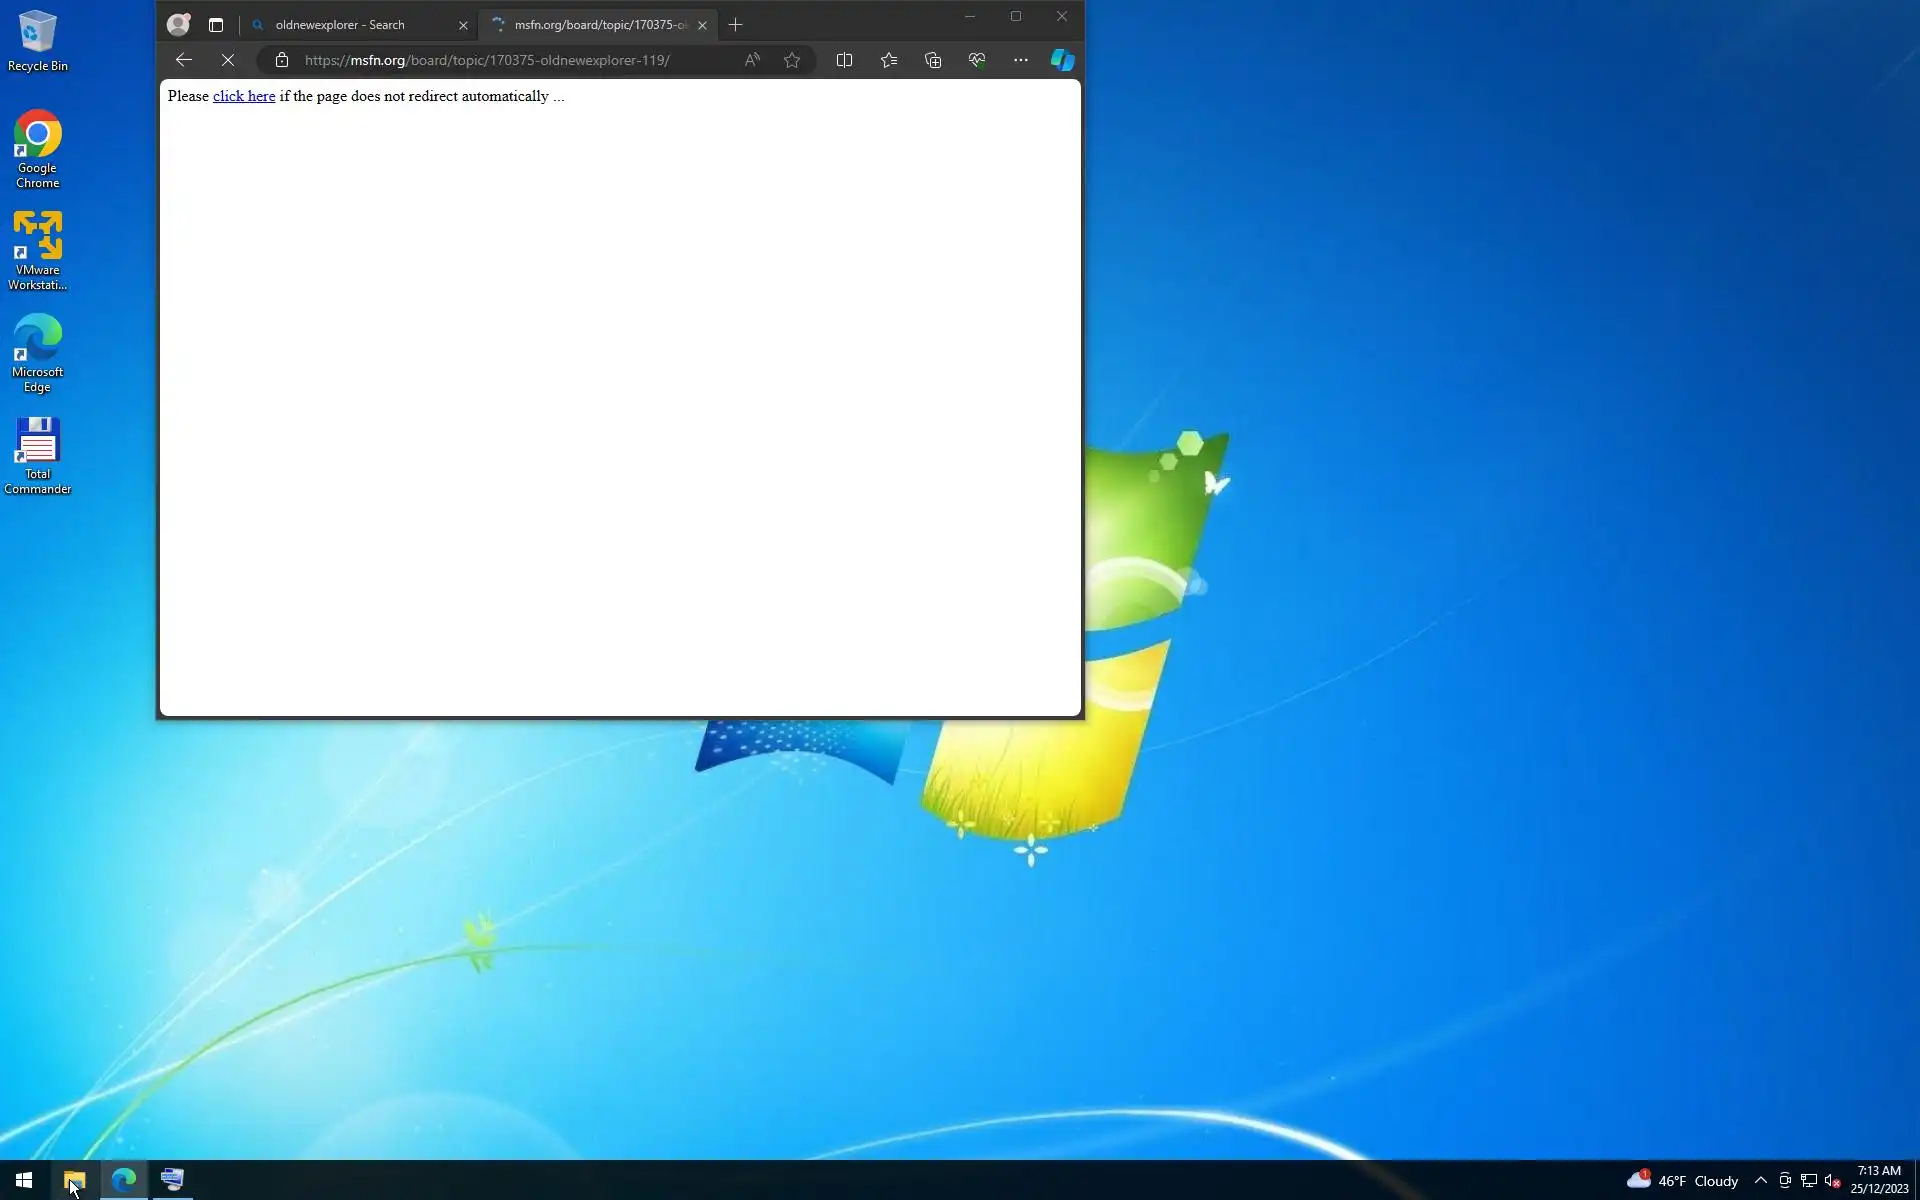
Task: Toggle the muted volume tray icon
Action: 1832,1180
